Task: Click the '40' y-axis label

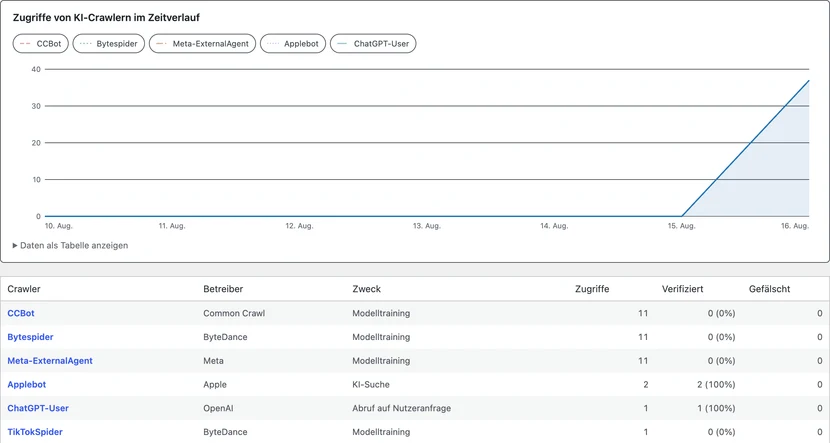Action: coord(36,69)
